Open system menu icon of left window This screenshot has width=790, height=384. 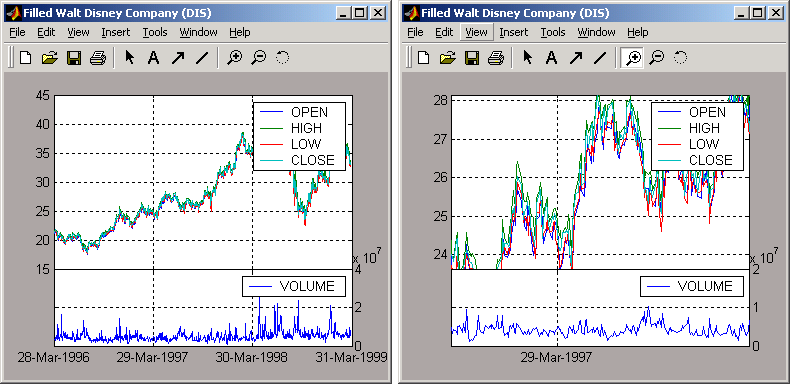[14, 13]
